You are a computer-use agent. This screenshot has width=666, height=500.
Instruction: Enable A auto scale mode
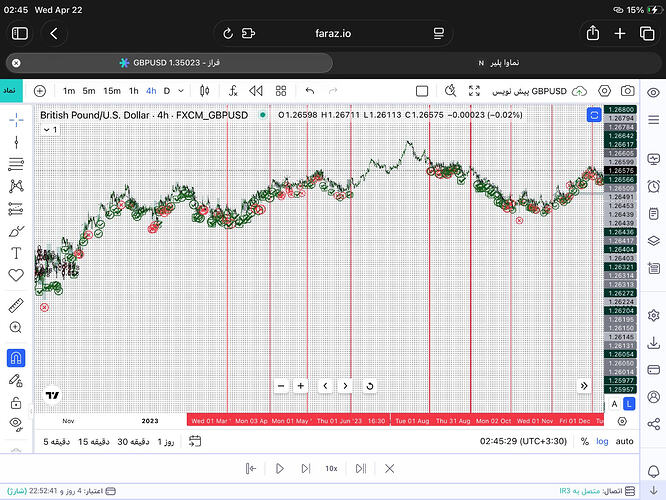pos(614,404)
